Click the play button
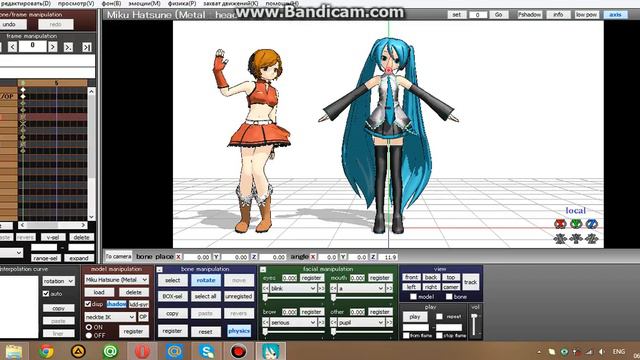The image size is (640, 360). (x=415, y=317)
